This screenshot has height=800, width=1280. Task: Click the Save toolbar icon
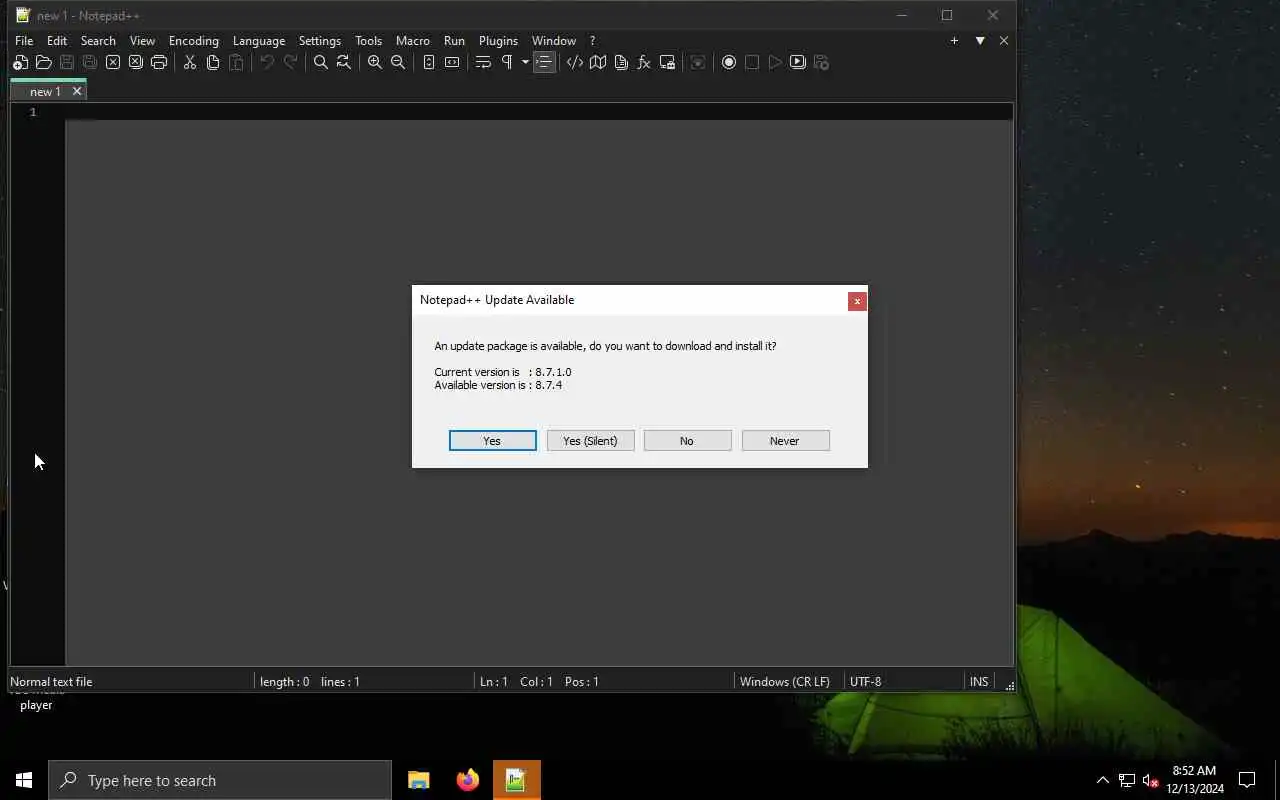click(66, 62)
